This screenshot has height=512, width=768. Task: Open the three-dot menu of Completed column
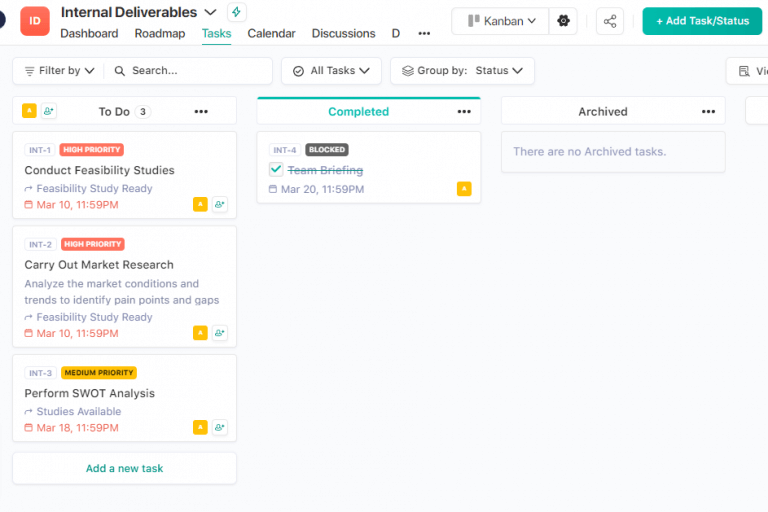coord(464,112)
